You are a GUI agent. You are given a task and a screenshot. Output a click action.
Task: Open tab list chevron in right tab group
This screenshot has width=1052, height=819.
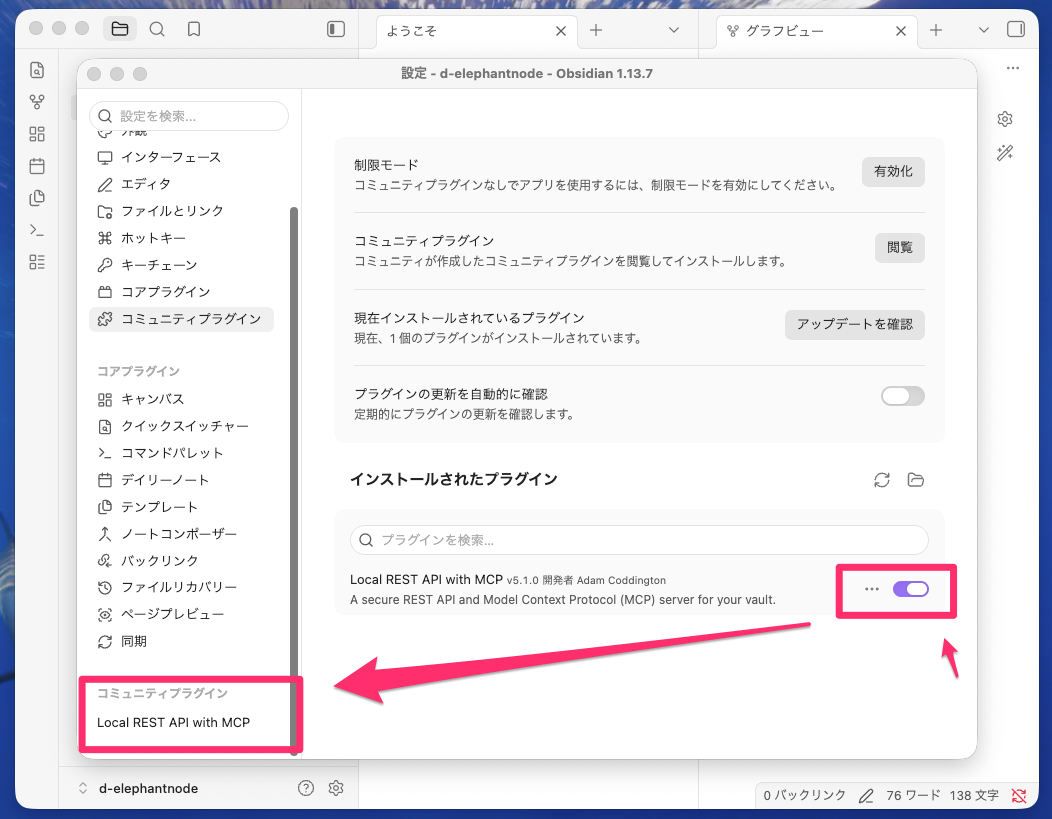tap(983, 30)
